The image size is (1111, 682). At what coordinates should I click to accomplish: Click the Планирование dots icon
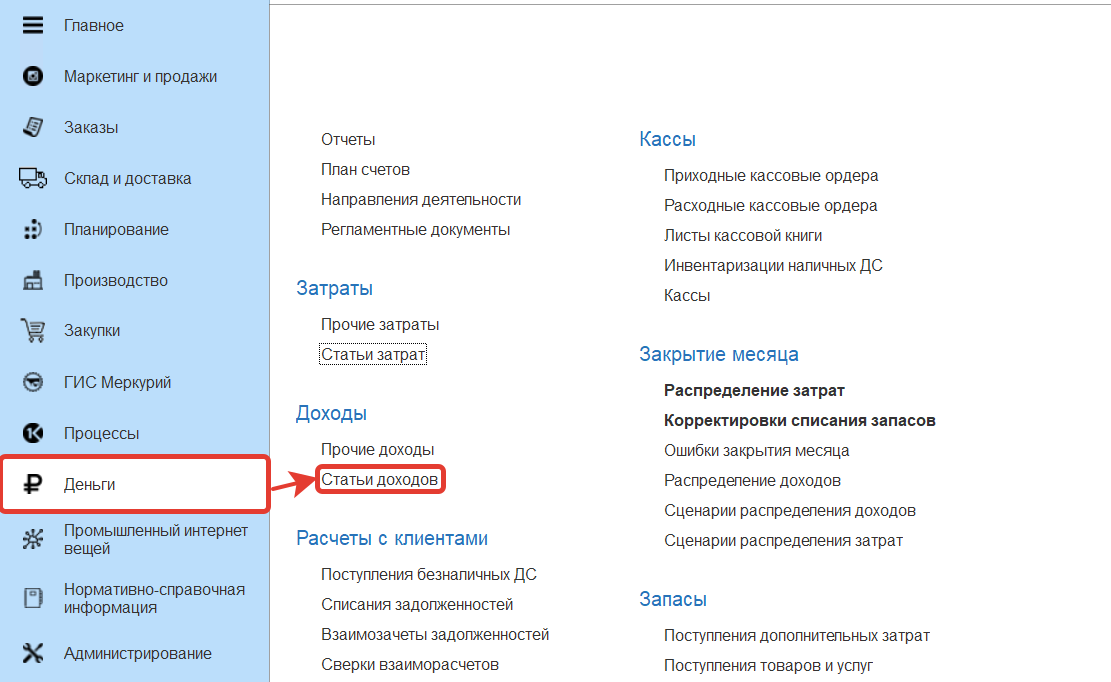[x=33, y=230]
